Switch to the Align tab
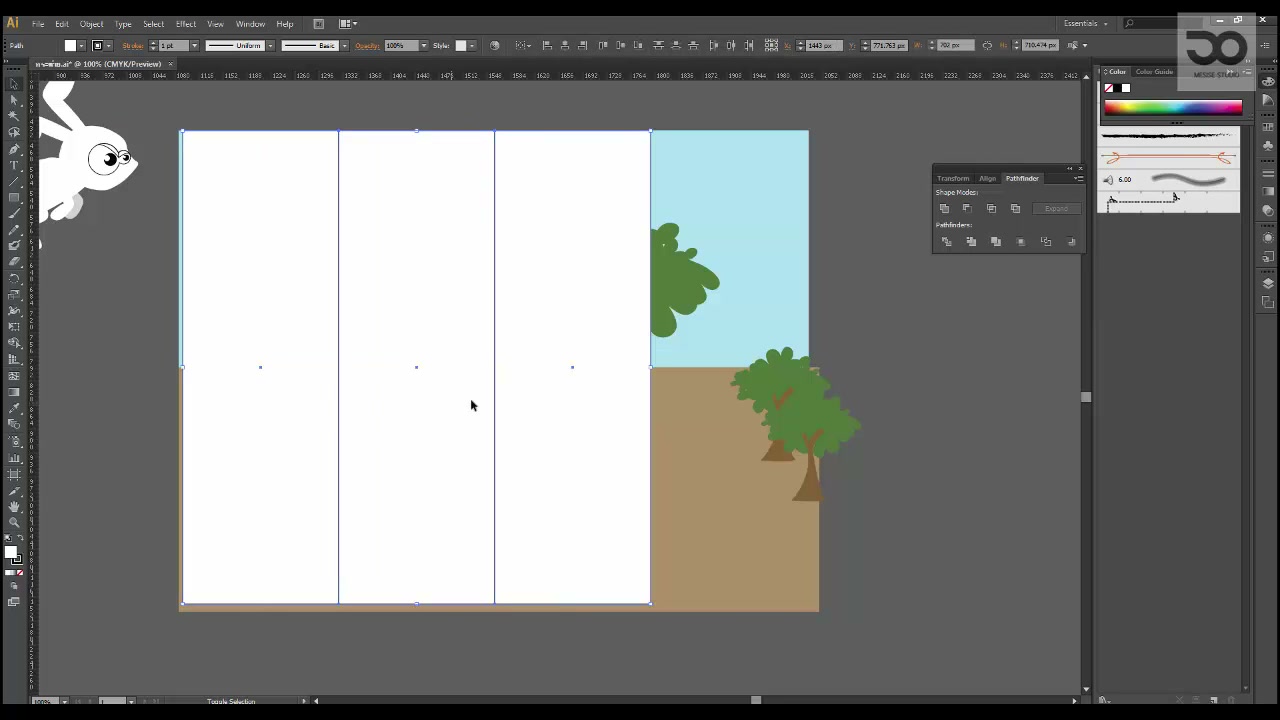Image resolution: width=1280 pixels, height=720 pixels. 988,178
